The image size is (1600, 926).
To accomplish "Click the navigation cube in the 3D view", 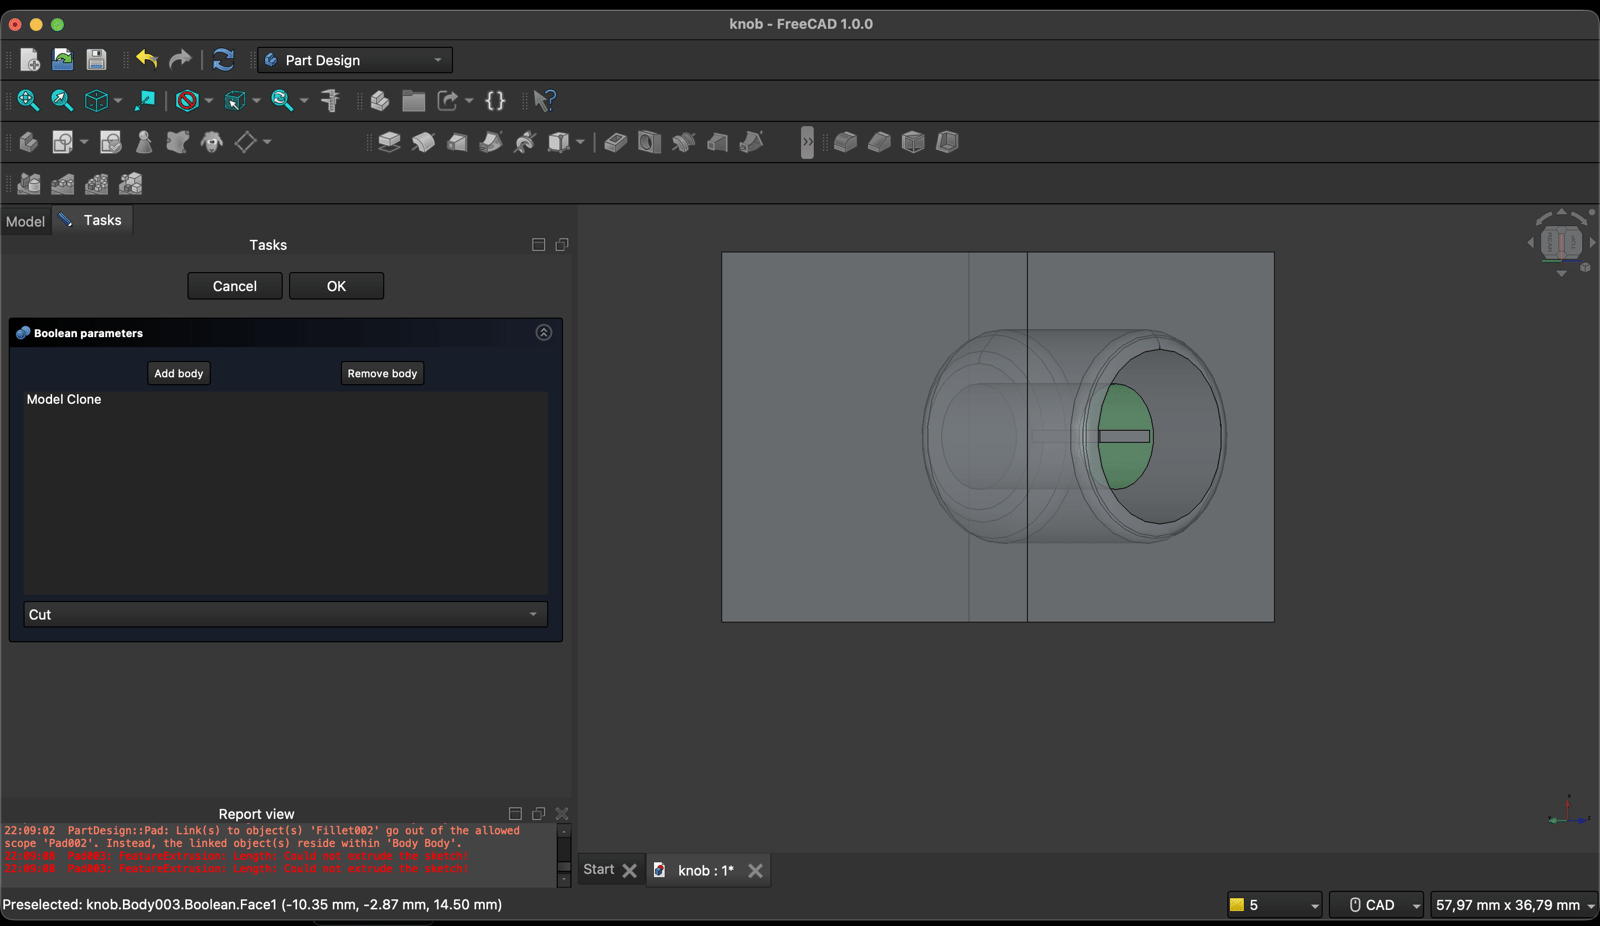I will [x=1561, y=242].
